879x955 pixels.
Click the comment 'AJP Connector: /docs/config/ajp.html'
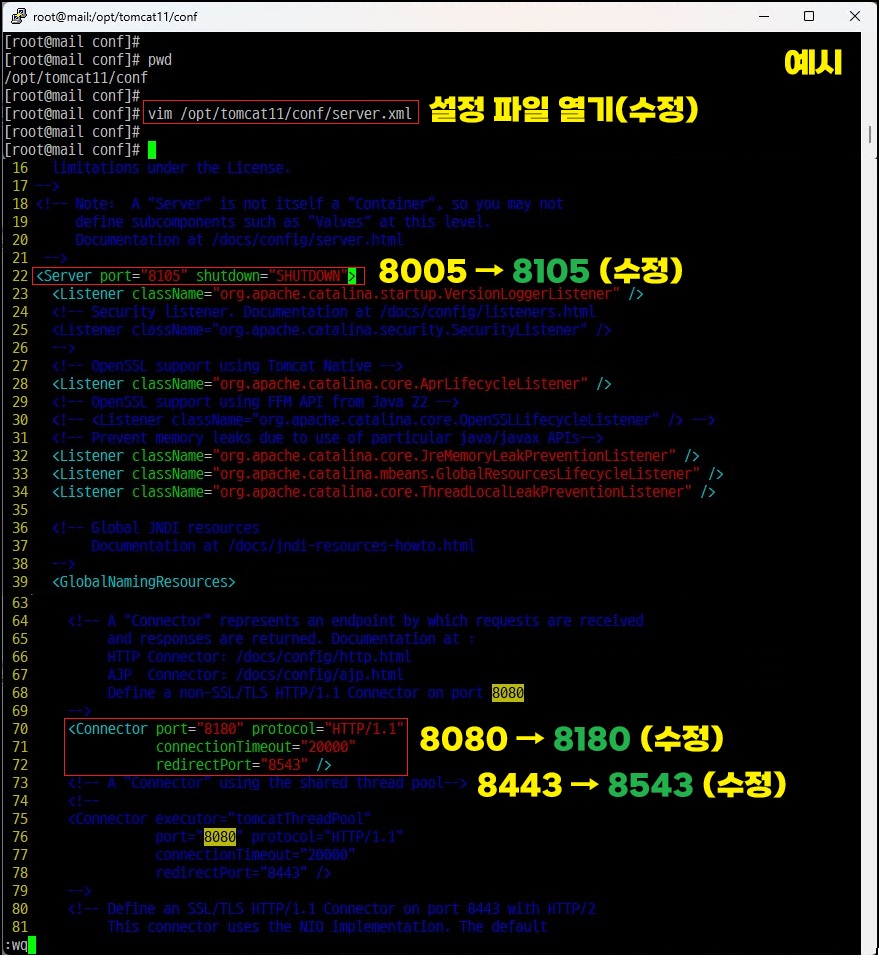256,675
